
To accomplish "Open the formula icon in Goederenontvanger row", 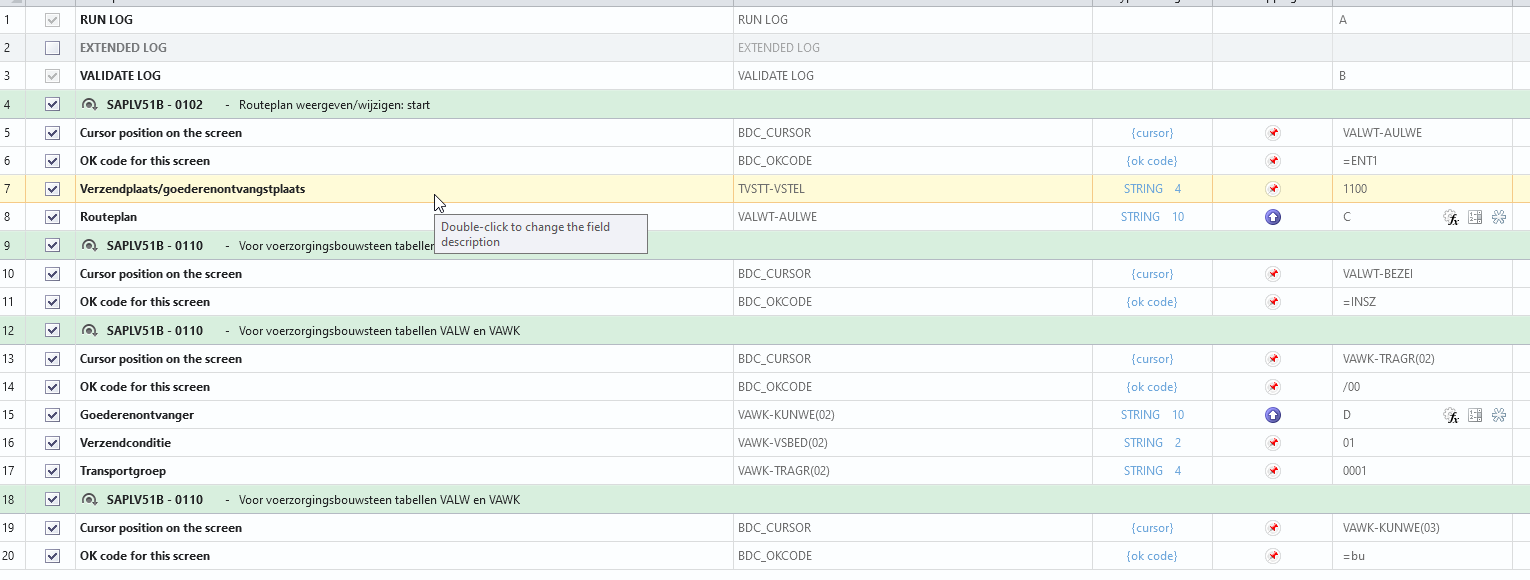I will [1450, 415].
